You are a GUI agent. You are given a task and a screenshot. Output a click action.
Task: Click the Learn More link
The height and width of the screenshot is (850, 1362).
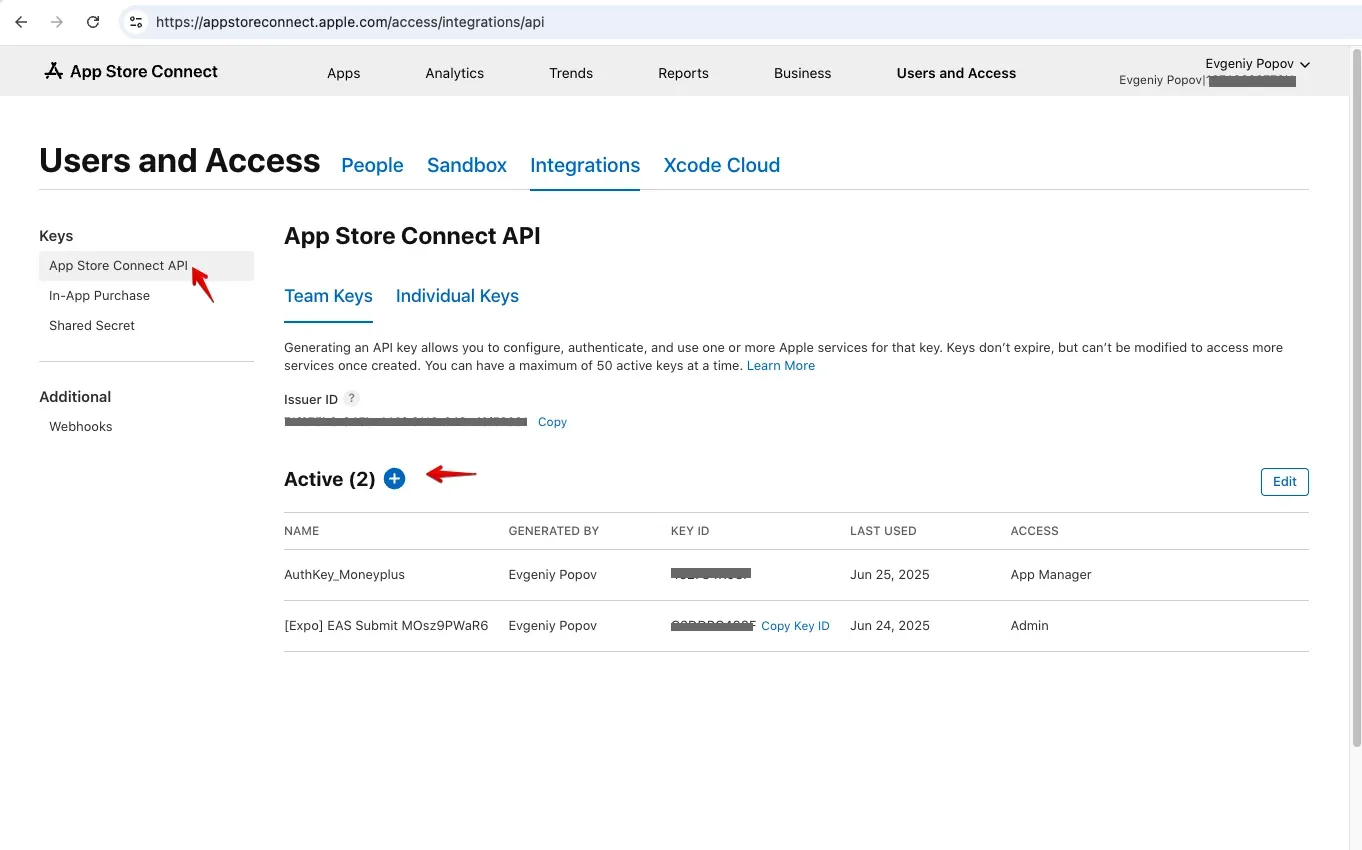[x=781, y=366]
